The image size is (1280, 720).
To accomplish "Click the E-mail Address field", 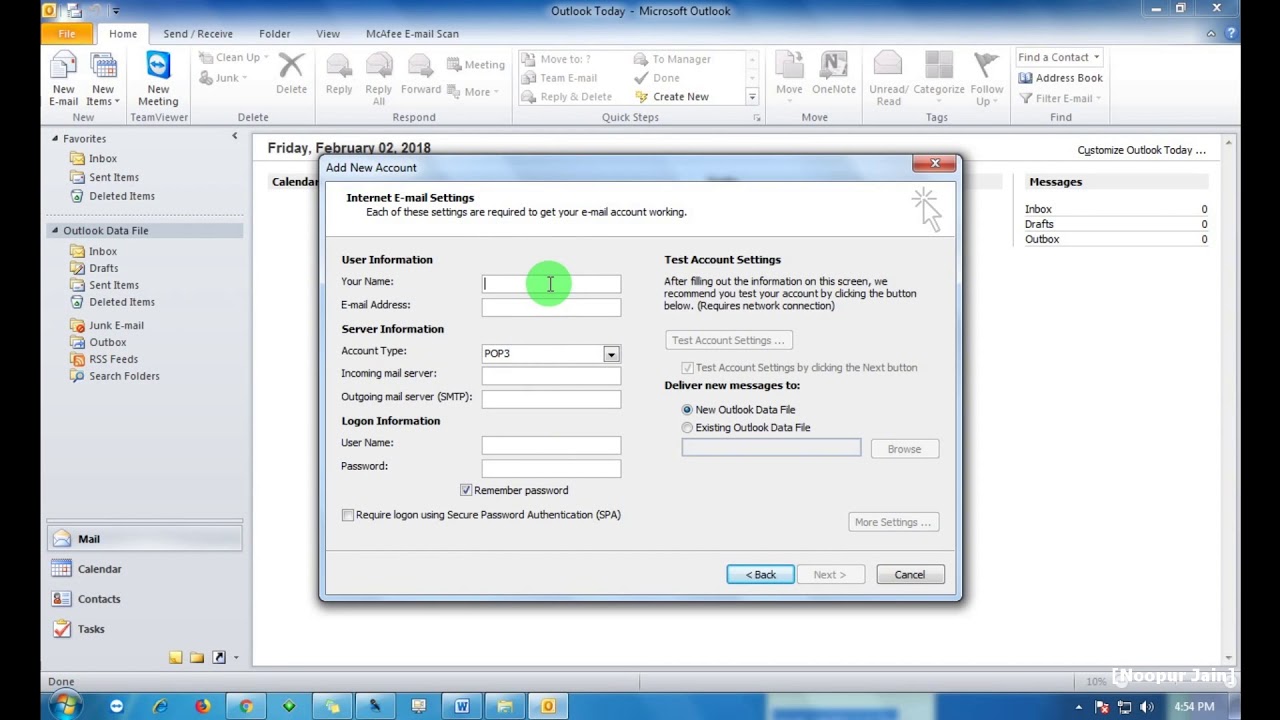I will tap(551, 307).
